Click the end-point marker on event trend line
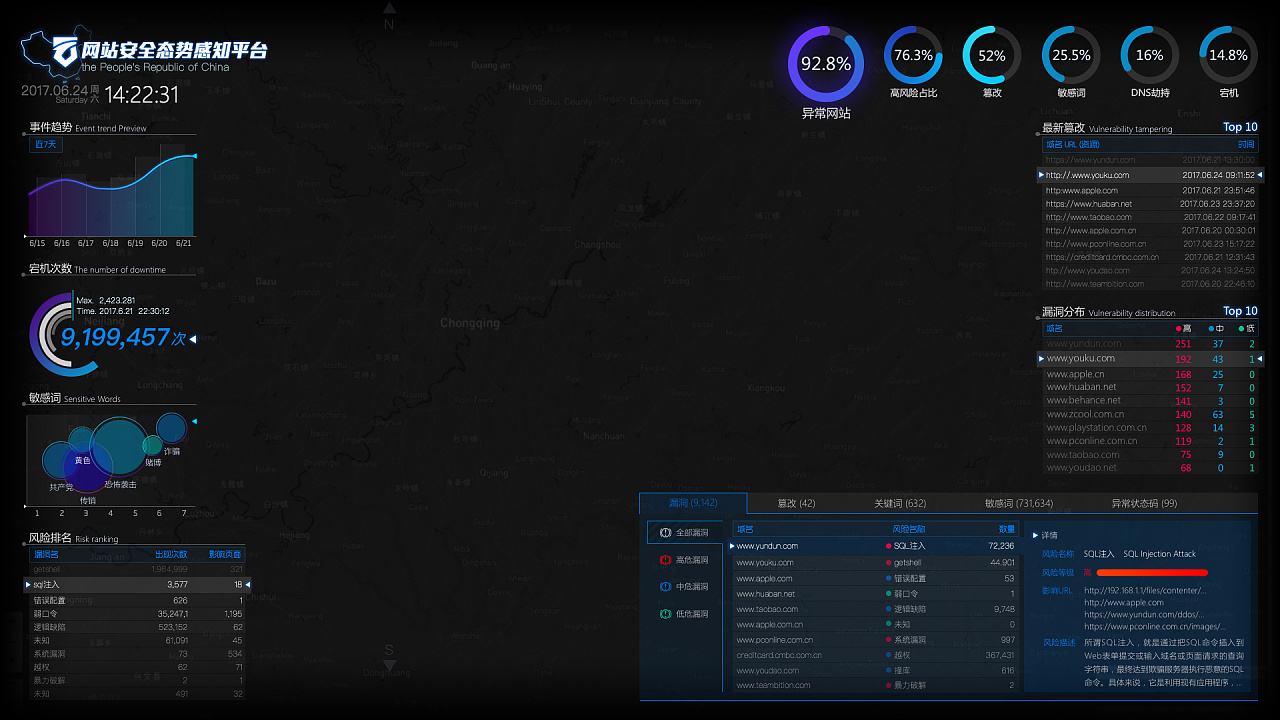The height and width of the screenshot is (720, 1280). pos(194,156)
